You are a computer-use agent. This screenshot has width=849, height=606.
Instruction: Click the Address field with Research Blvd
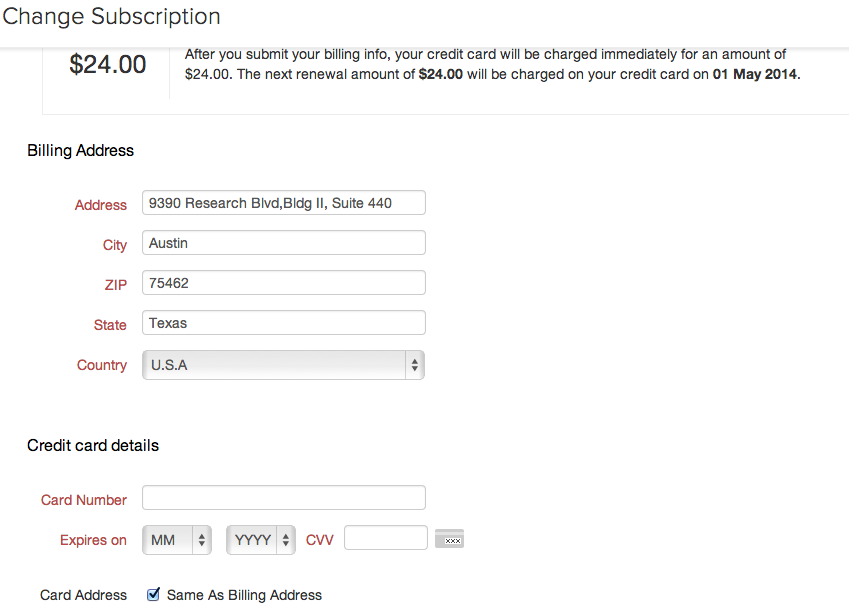[284, 203]
